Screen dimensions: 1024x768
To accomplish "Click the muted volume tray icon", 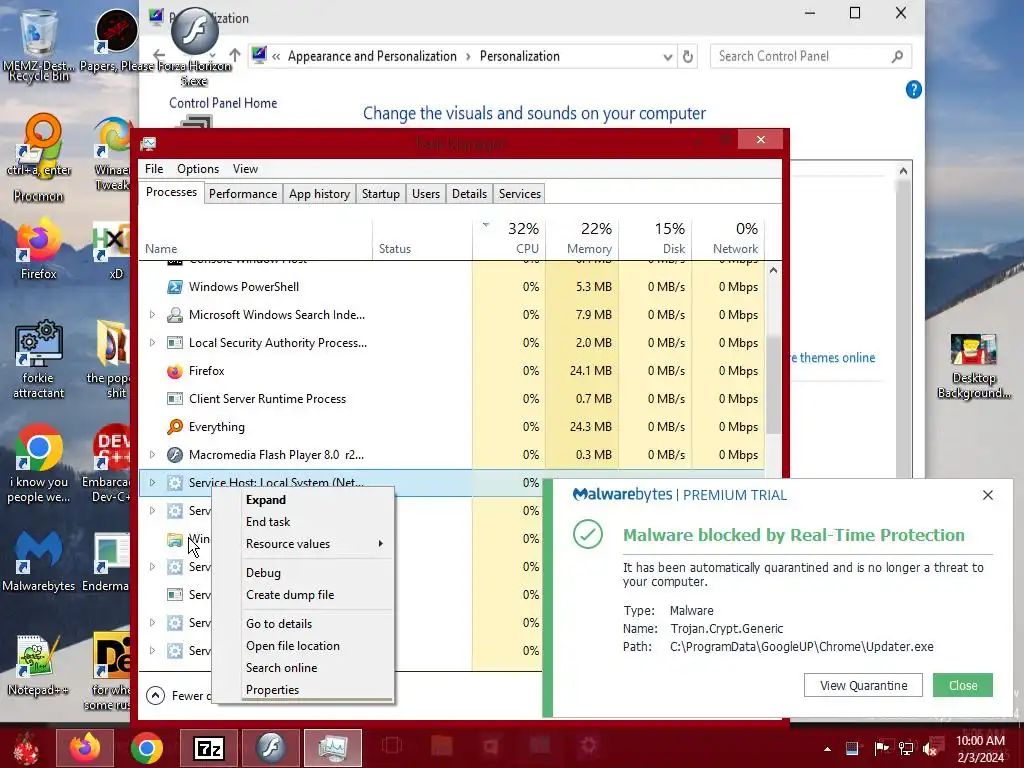I will (930, 749).
